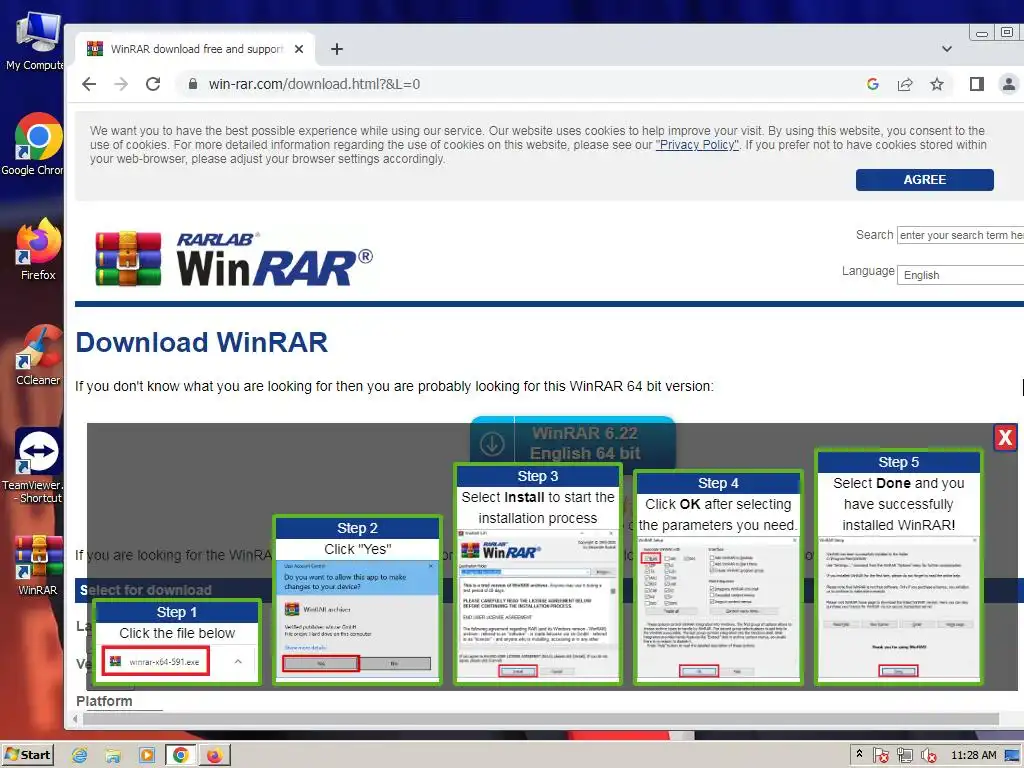Viewport: 1024px width, 768px height.
Task: Open the media player taskbar icon
Action: [147, 756]
